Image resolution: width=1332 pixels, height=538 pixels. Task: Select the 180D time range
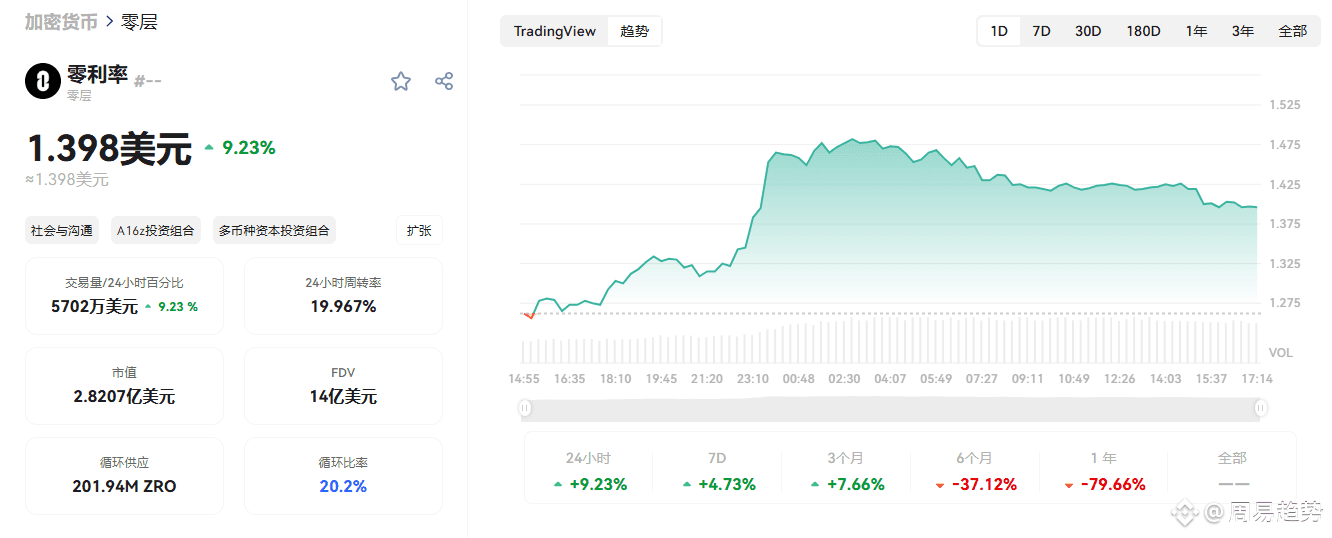[x=1143, y=31]
